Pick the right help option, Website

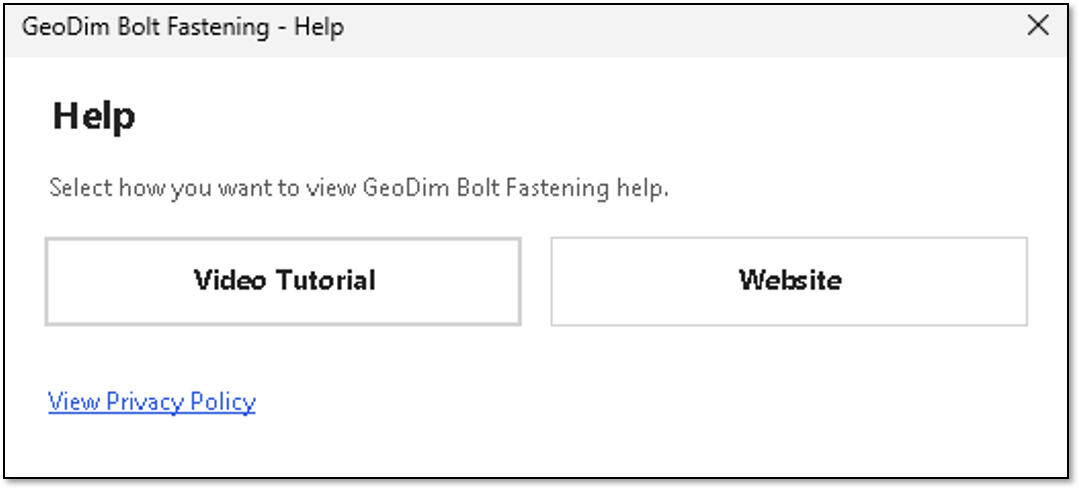(789, 281)
